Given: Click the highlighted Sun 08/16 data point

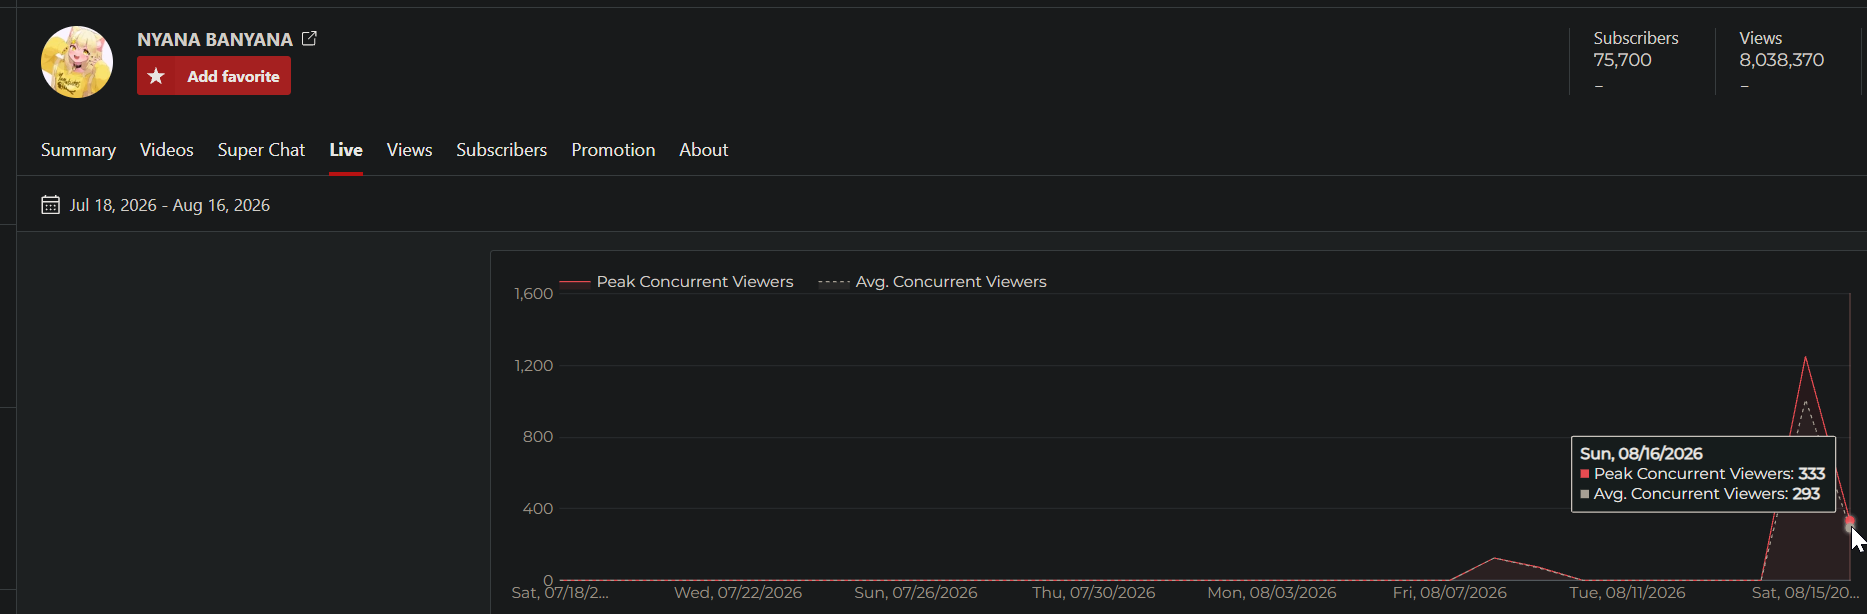Looking at the screenshot, I should coord(1849,521).
